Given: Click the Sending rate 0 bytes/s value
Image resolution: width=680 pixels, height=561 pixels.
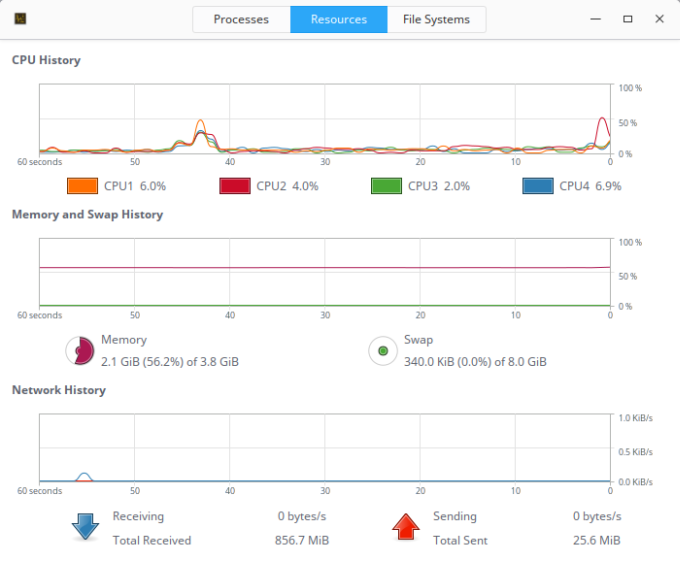Looking at the screenshot, I should coord(597,516).
